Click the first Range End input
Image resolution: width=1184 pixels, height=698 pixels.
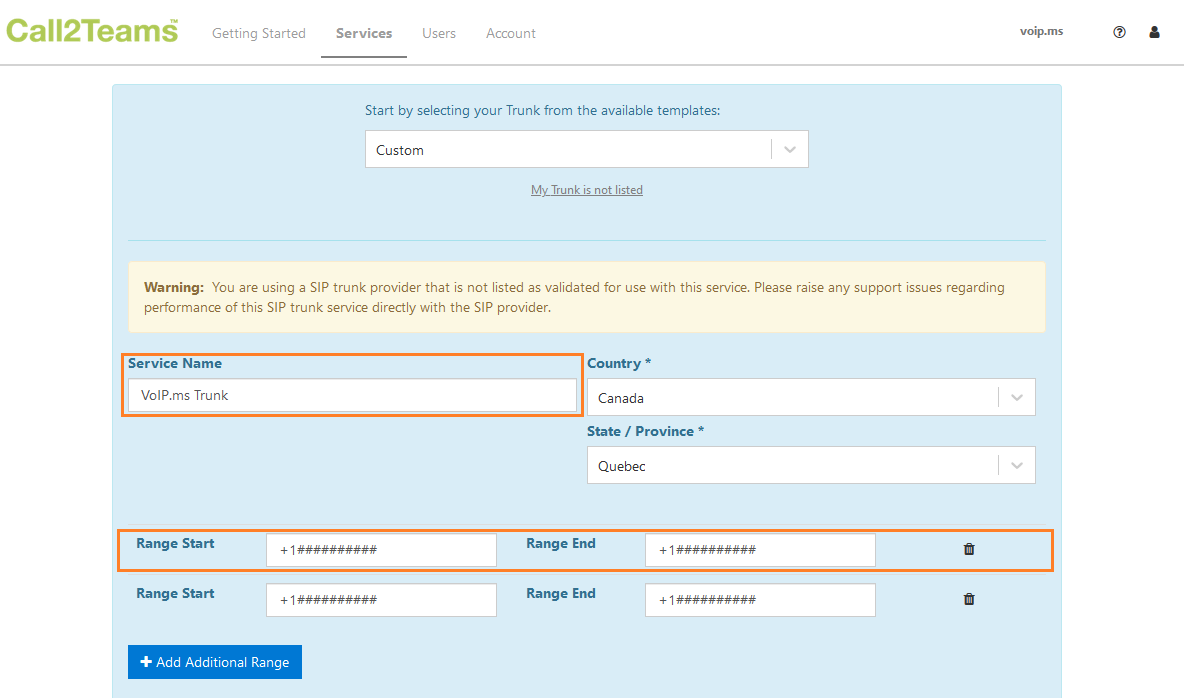[760, 550]
